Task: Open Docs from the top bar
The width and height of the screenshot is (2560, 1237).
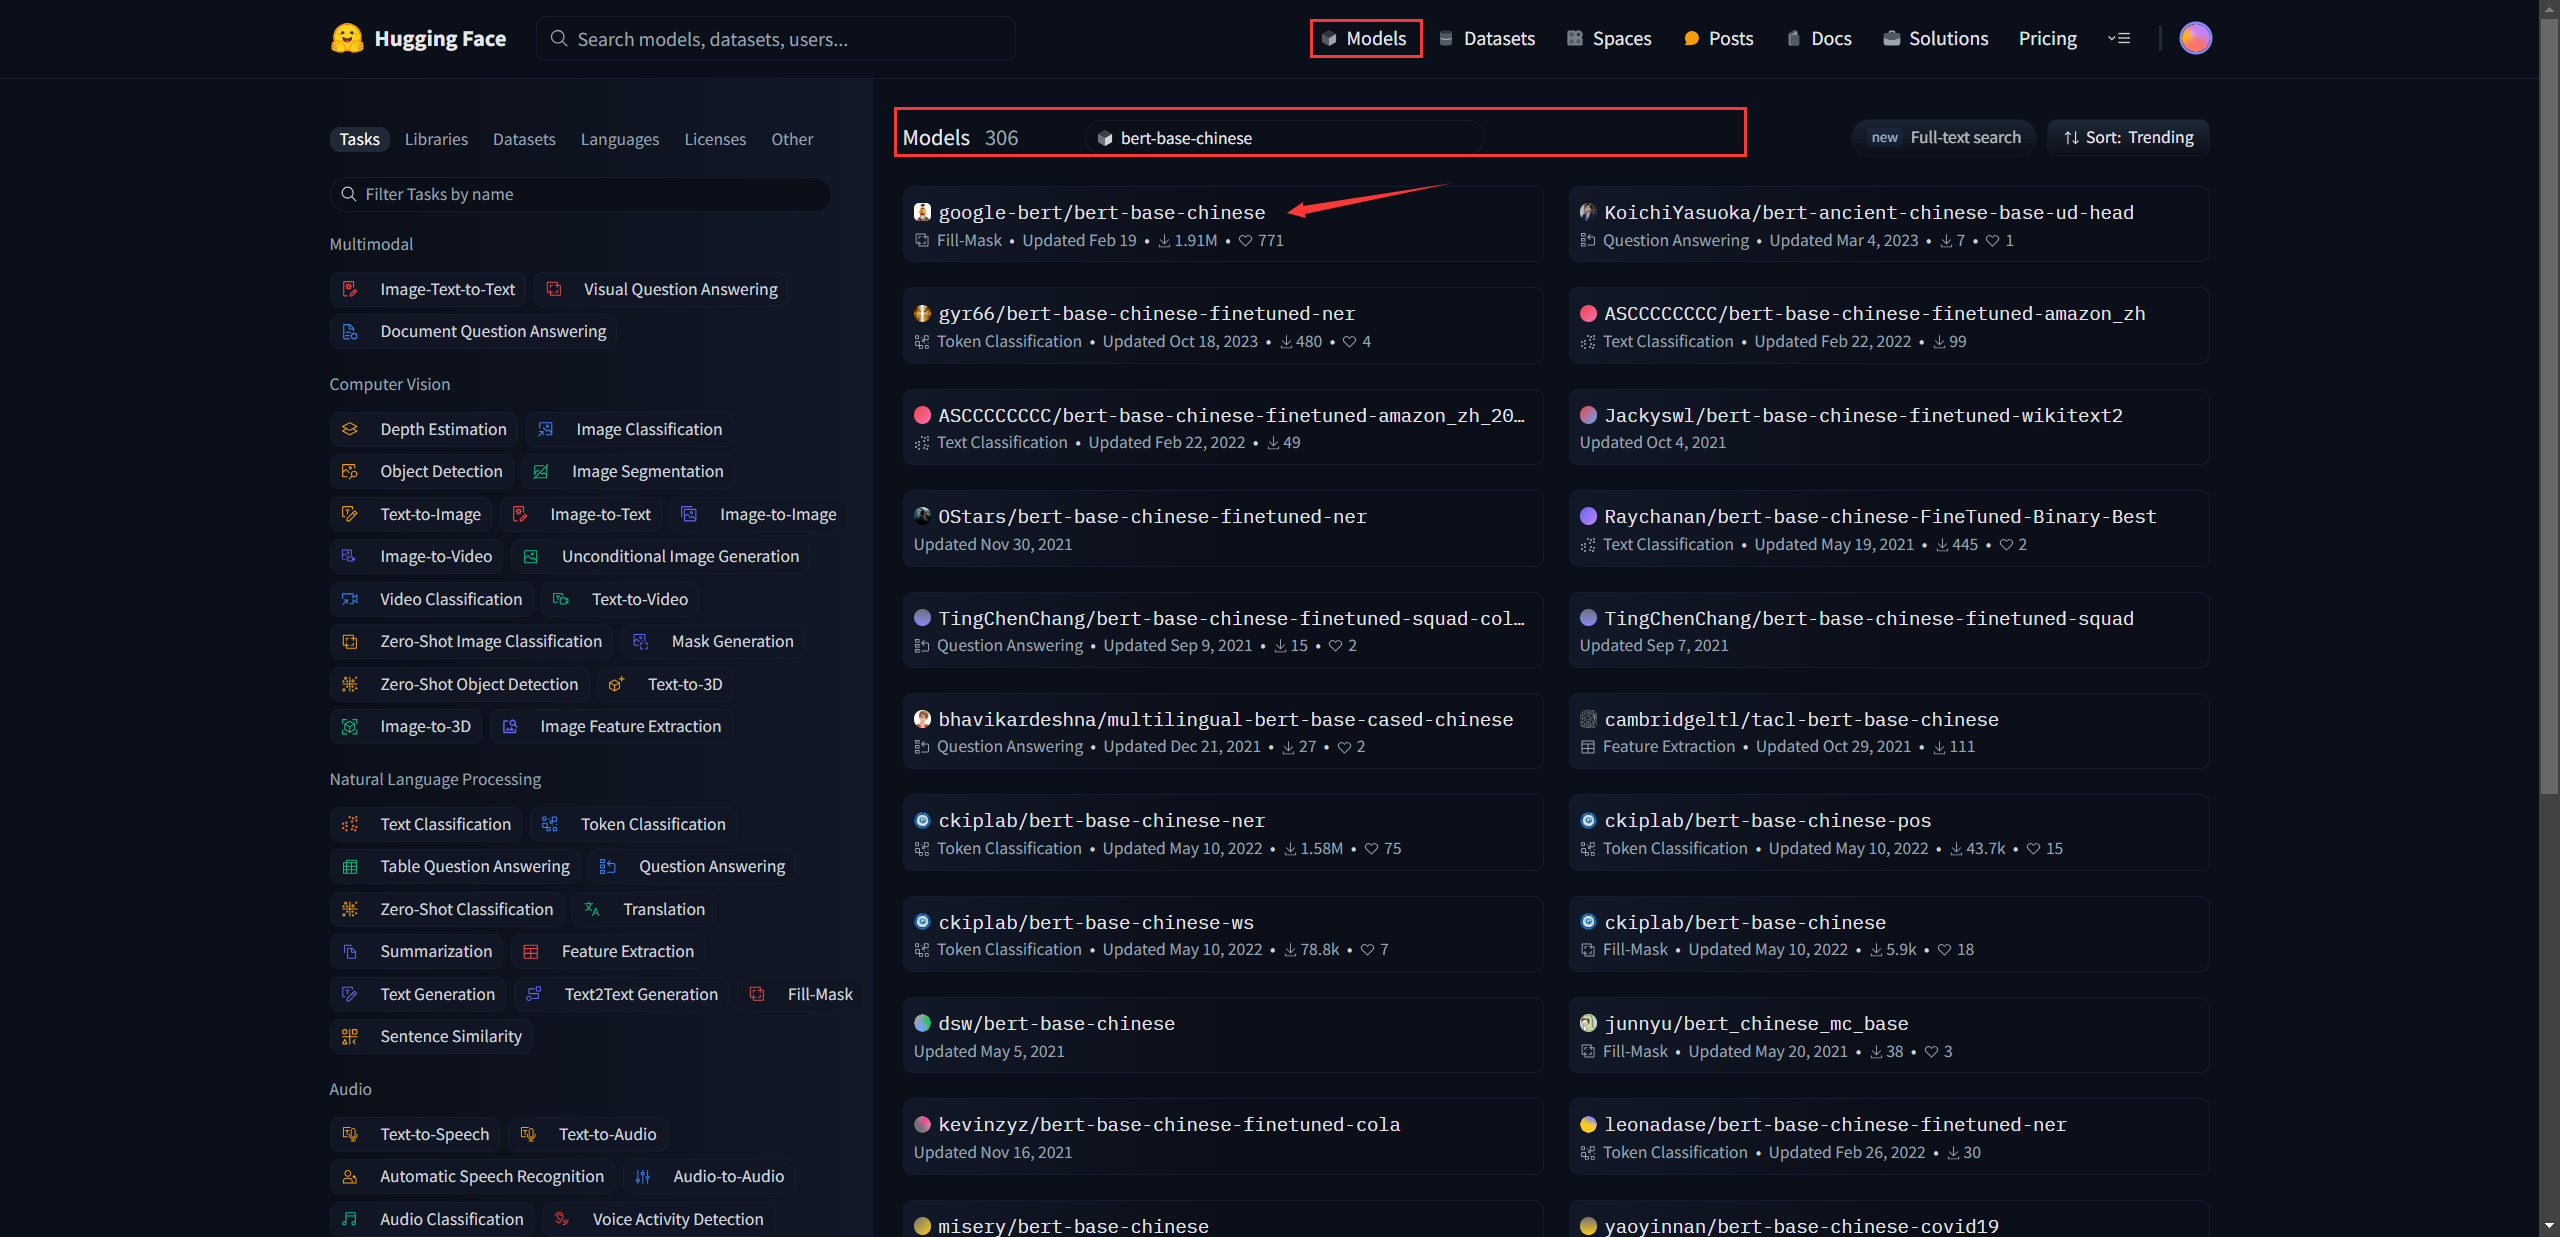Action: pos(1819,38)
